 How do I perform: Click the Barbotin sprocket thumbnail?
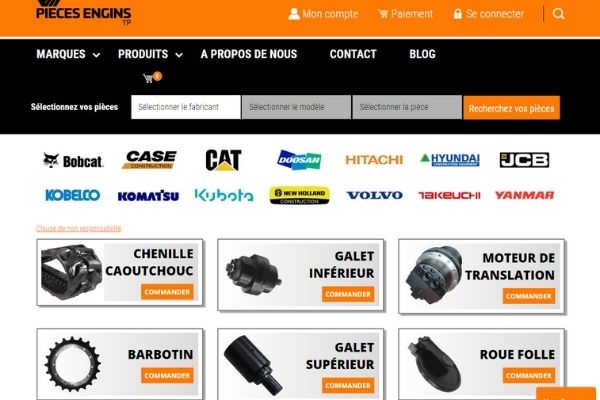73,364
